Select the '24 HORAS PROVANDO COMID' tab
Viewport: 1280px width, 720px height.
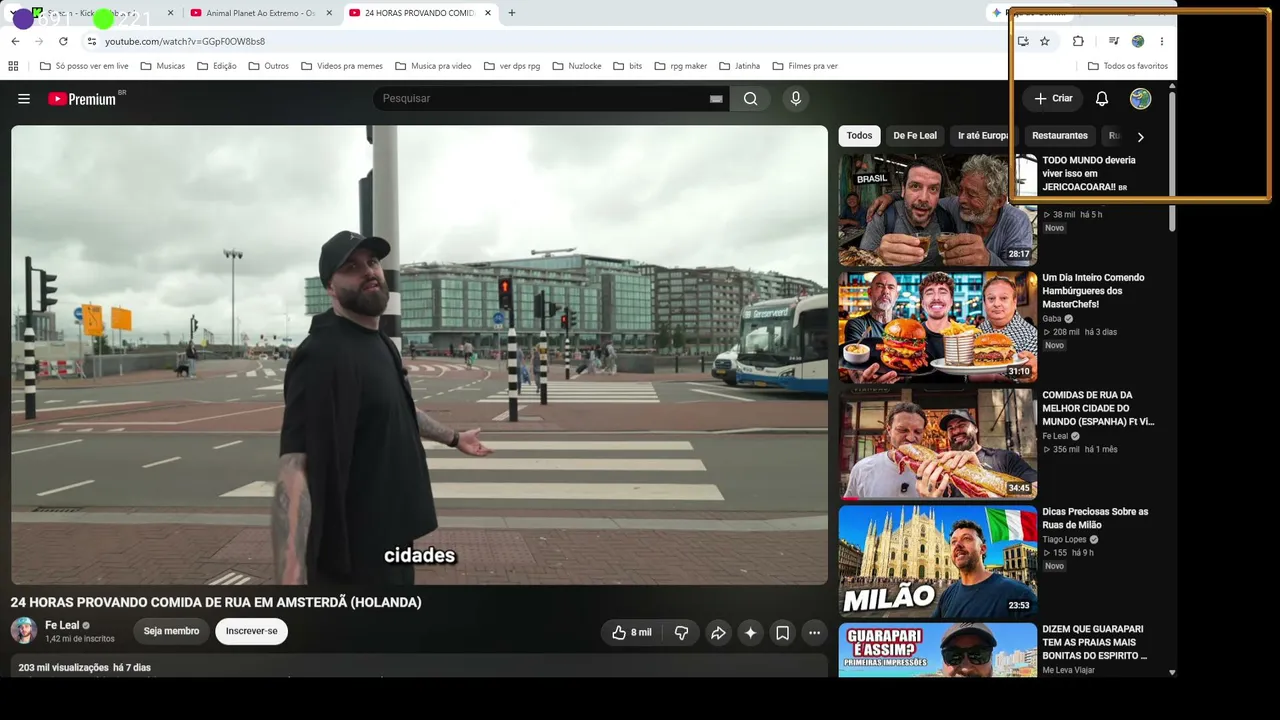420,13
